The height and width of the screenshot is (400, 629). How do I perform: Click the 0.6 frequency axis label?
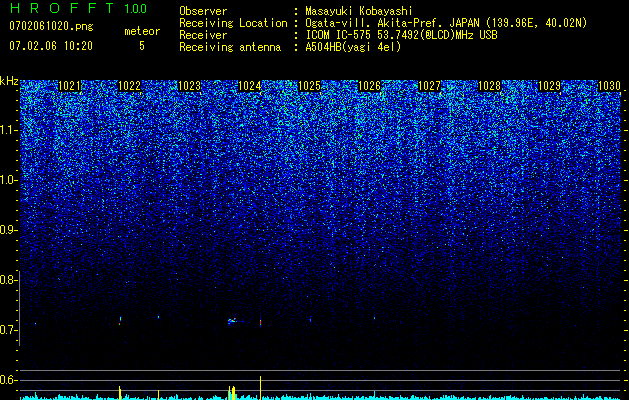(x=8, y=380)
